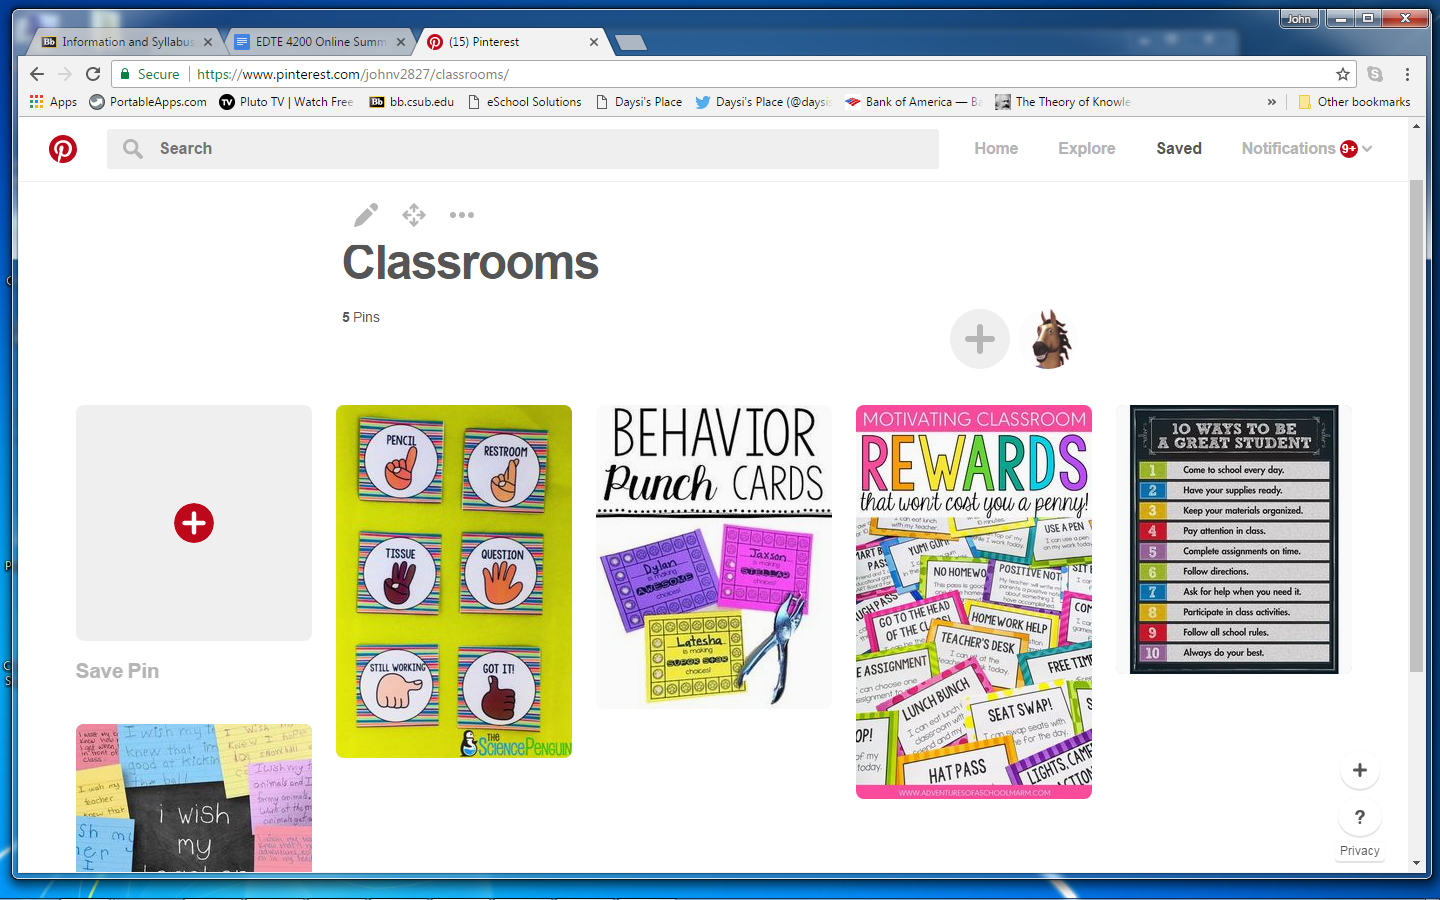Image resolution: width=1440 pixels, height=900 pixels.
Task: Click the floating plus button above Privacy
Action: (1359, 770)
